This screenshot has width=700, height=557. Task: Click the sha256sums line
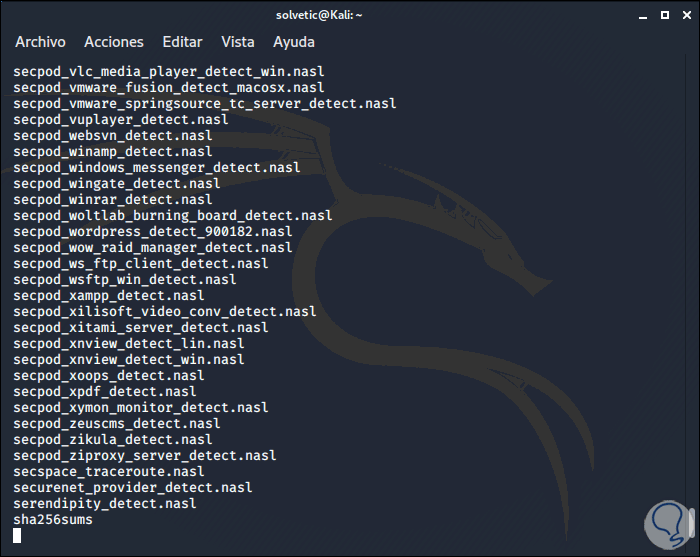54,520
